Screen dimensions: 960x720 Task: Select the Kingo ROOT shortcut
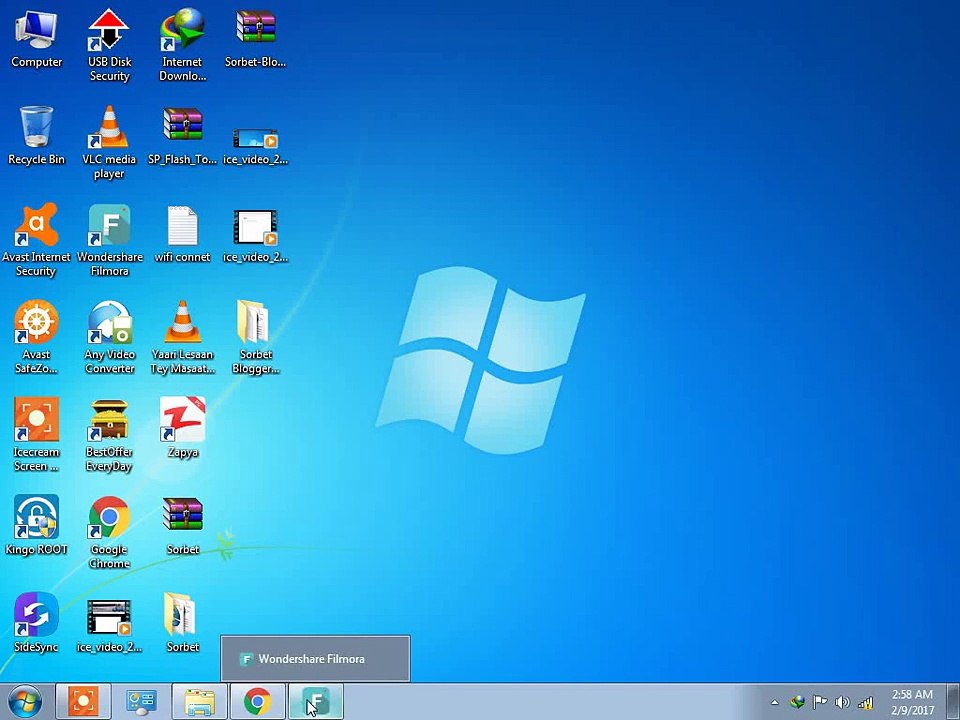[36, 525]
